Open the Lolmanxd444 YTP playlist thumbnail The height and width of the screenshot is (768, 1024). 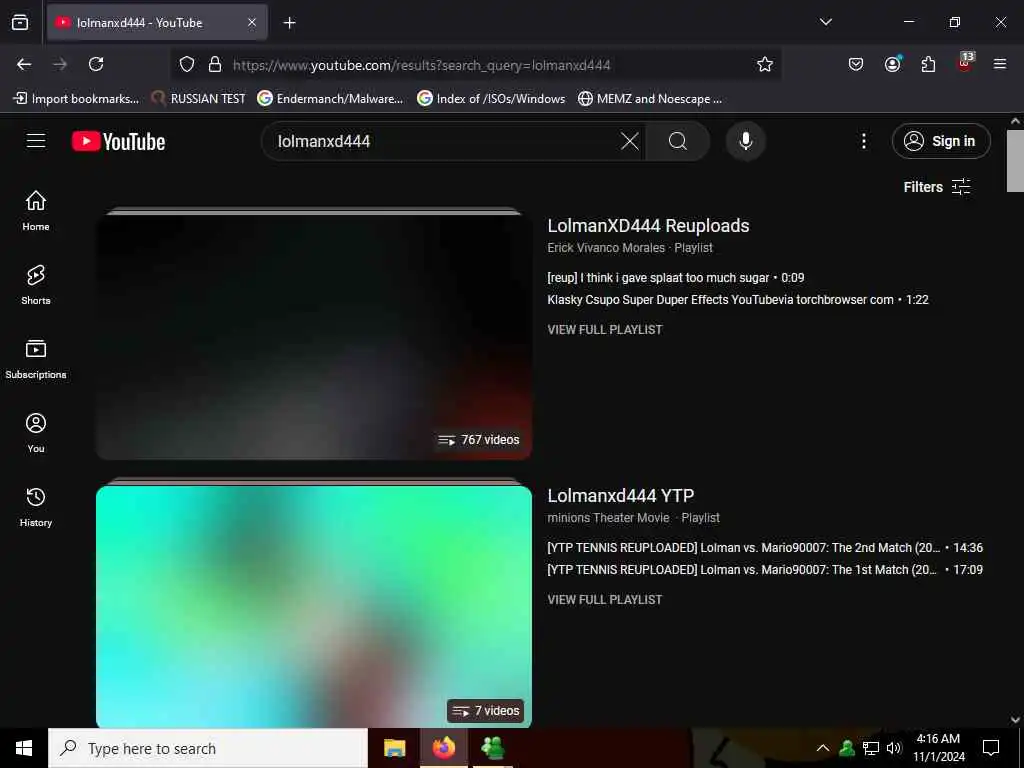pyautogui.click(x=314, y=604)
